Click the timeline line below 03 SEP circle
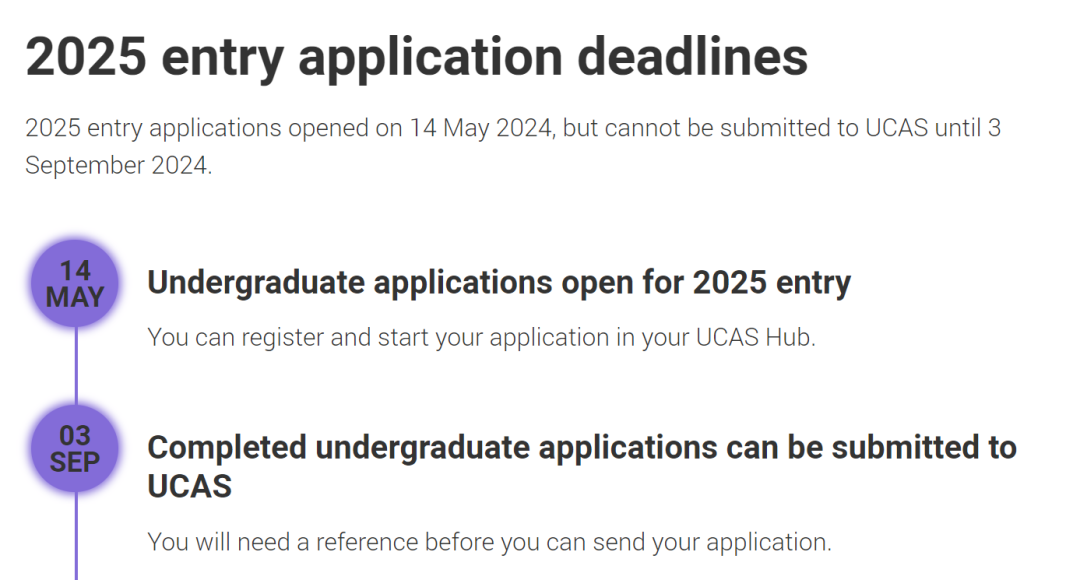The width and height of the screenshot is (1080, 580). click(x=76, y=536)
